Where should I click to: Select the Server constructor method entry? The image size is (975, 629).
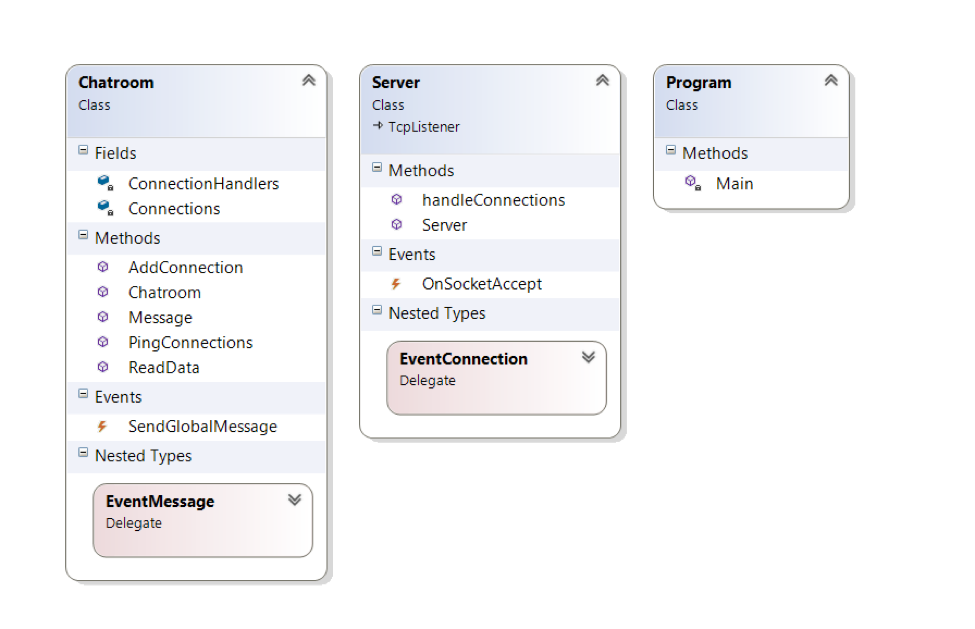pyautogui.click(x=444, y=225)
